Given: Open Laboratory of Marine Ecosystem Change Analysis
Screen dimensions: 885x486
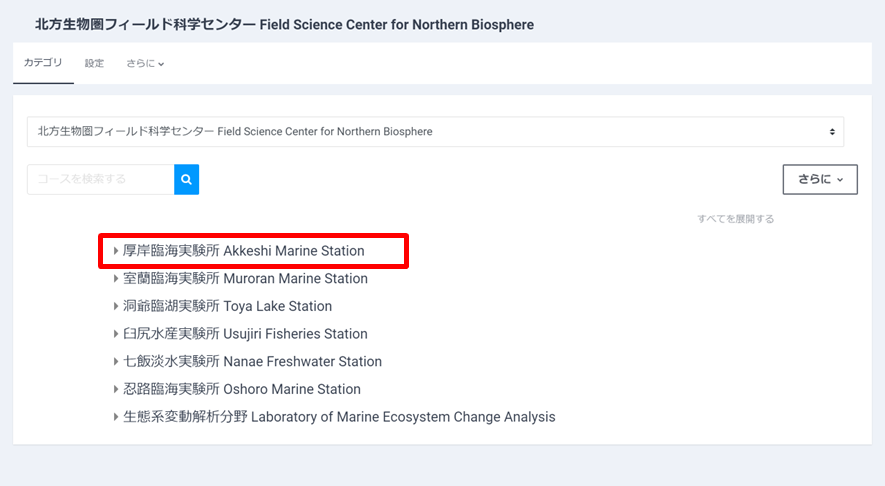Looking at the screenshot, I should point(339,417).
